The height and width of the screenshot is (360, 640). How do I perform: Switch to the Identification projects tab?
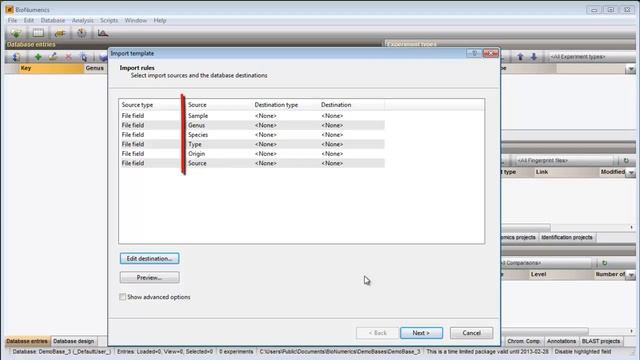click(x=567, y=237)
